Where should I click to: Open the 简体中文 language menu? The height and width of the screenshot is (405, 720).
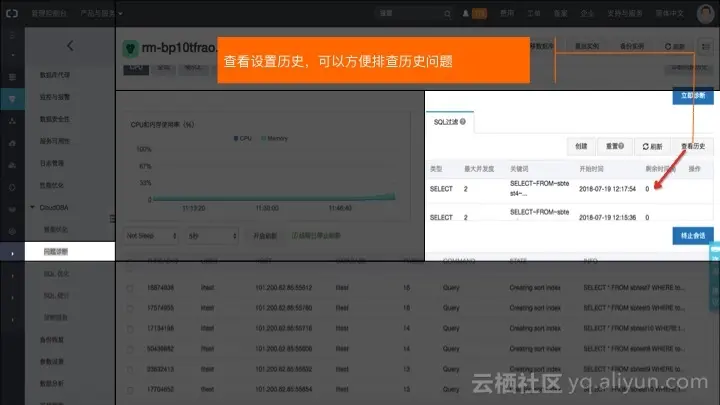[x=669, y=13]
